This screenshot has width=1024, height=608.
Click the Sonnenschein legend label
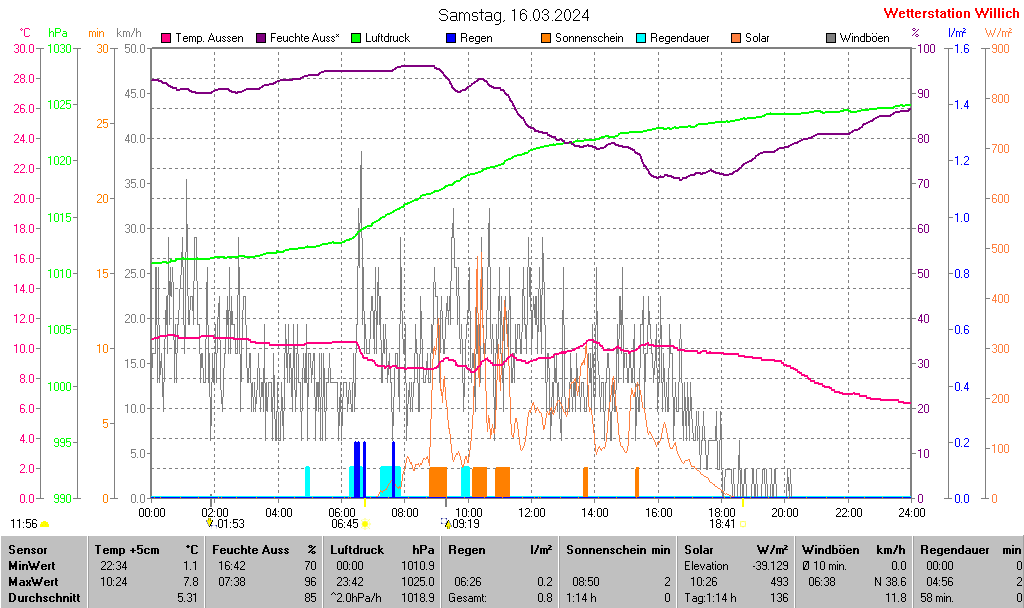click(589, 38)
